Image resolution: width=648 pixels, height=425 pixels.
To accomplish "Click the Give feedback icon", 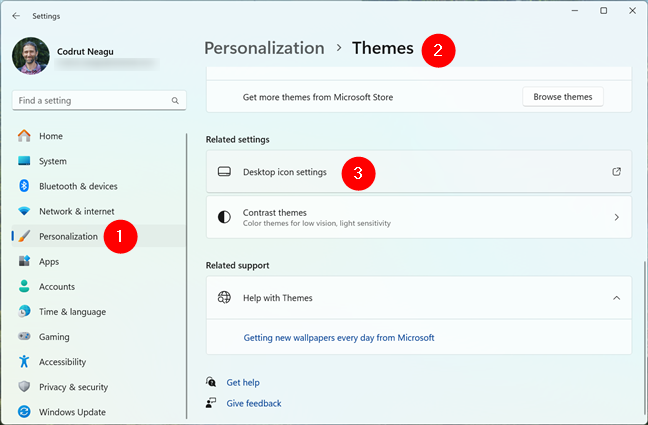I will [211, 403].
